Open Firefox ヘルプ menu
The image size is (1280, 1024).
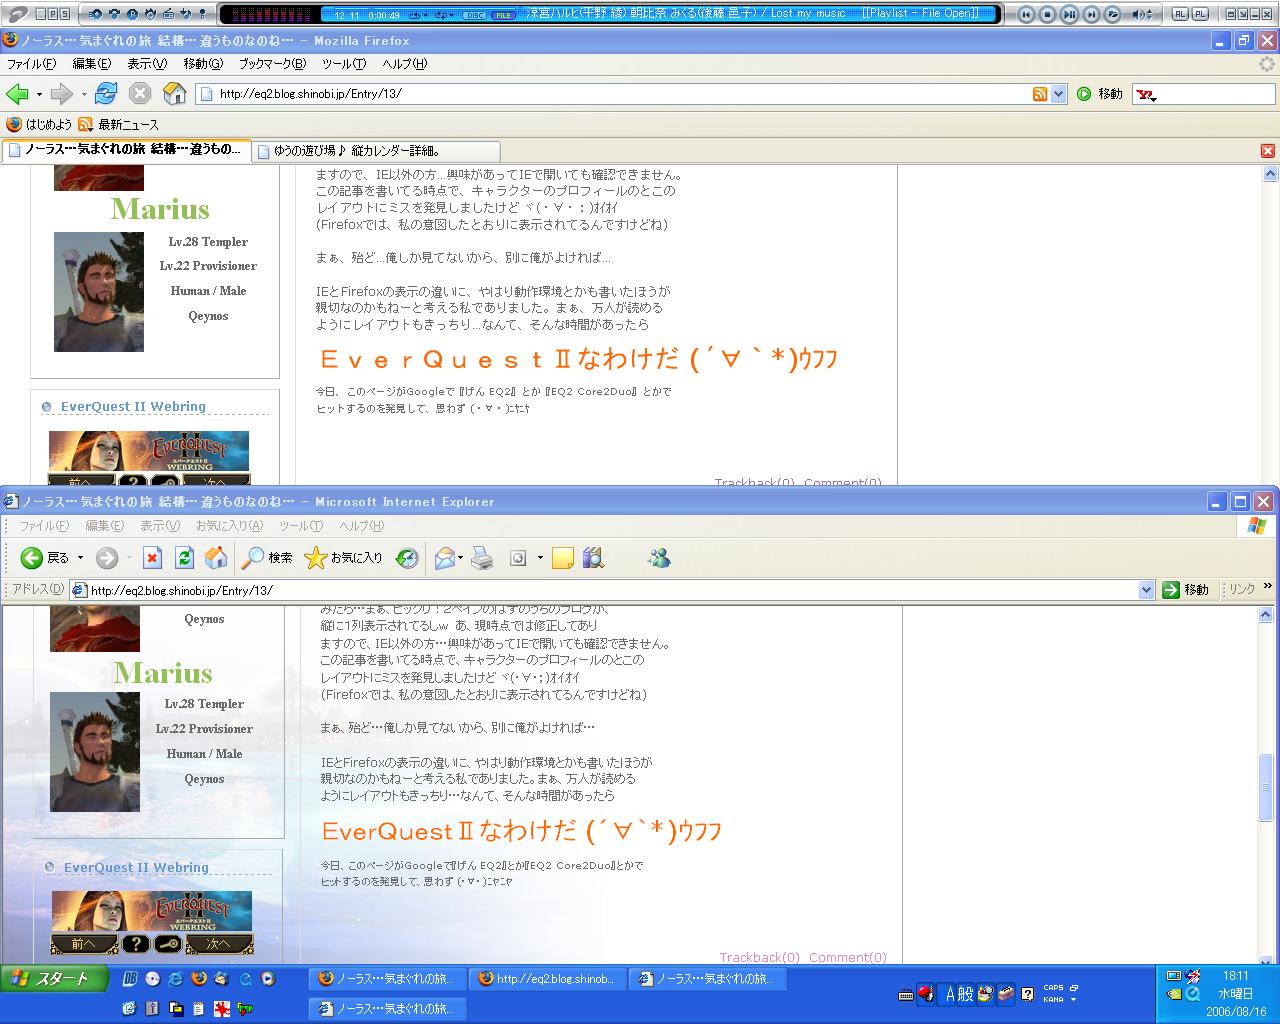(x=404, y=64)
